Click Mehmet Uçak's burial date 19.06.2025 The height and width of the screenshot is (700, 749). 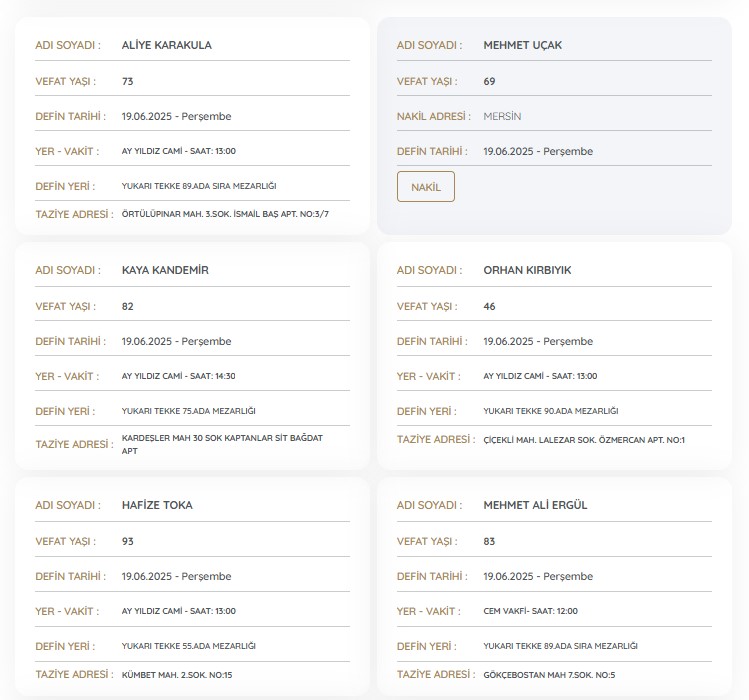(538, 151)
